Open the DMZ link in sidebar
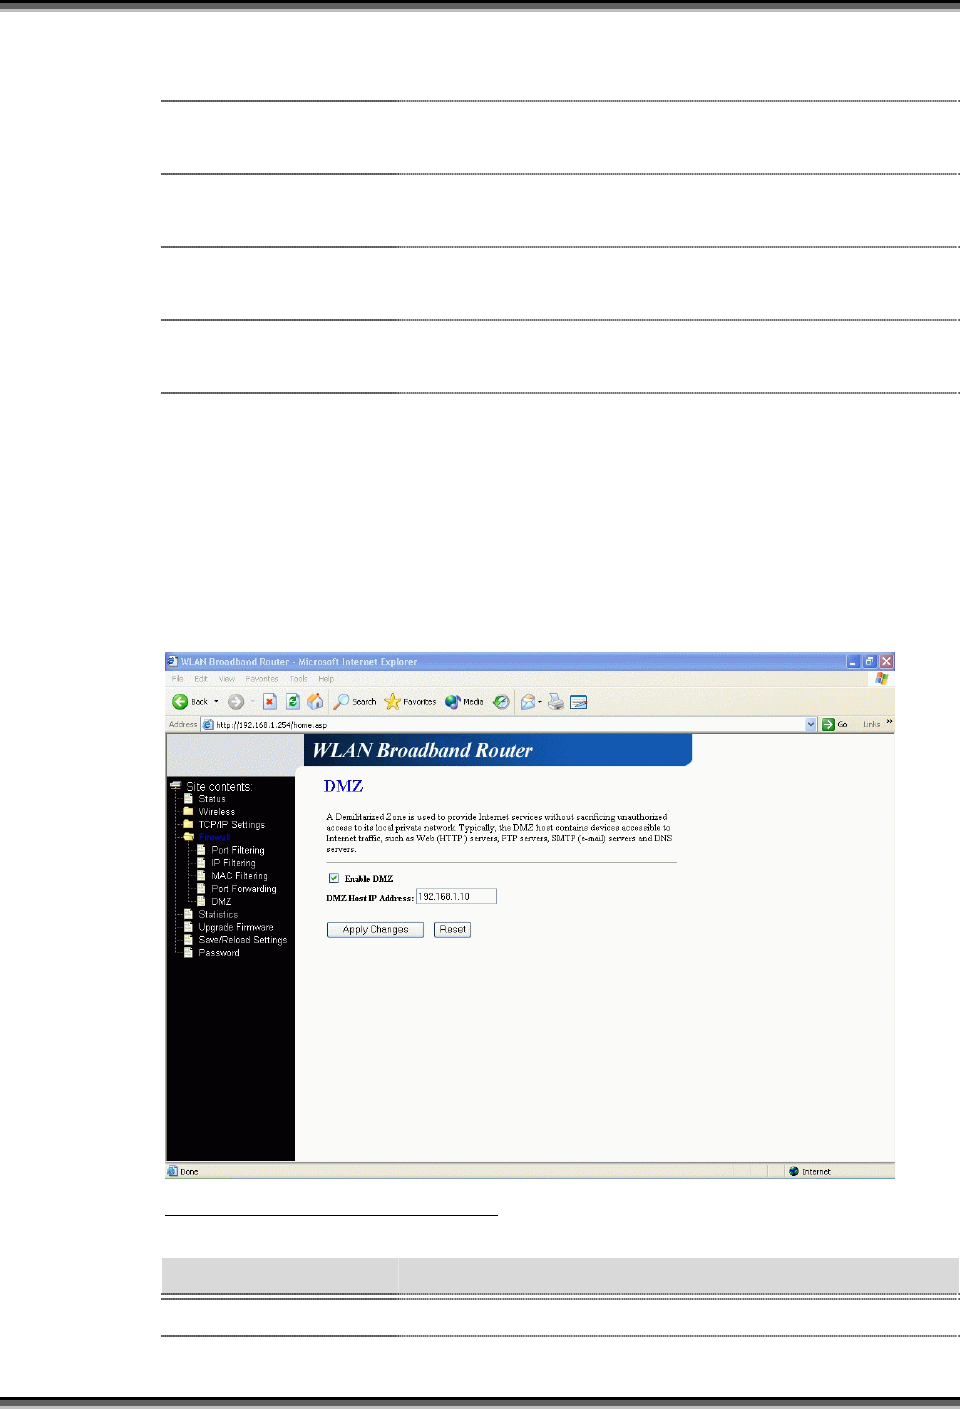The image size is (960, 1409). (x=221, y=901)
